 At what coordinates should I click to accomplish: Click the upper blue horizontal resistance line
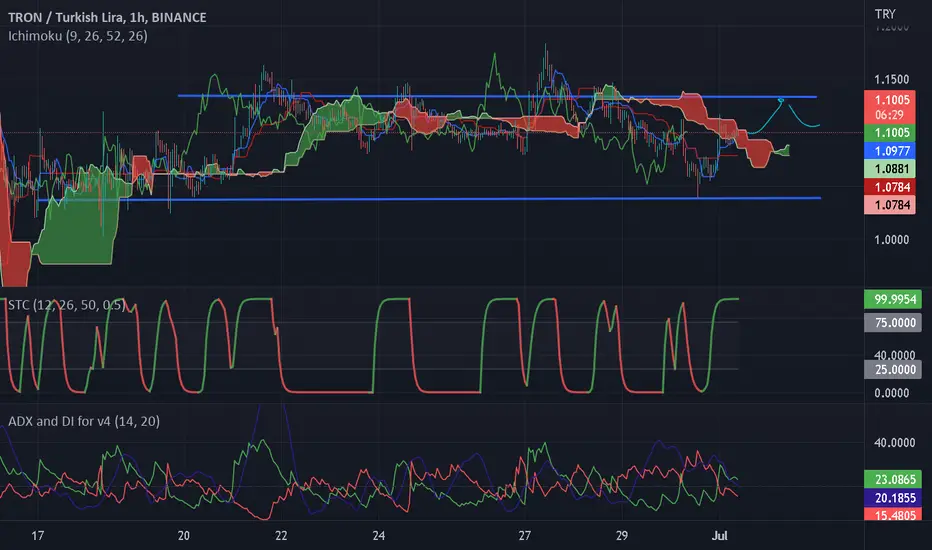pos(497,96)
